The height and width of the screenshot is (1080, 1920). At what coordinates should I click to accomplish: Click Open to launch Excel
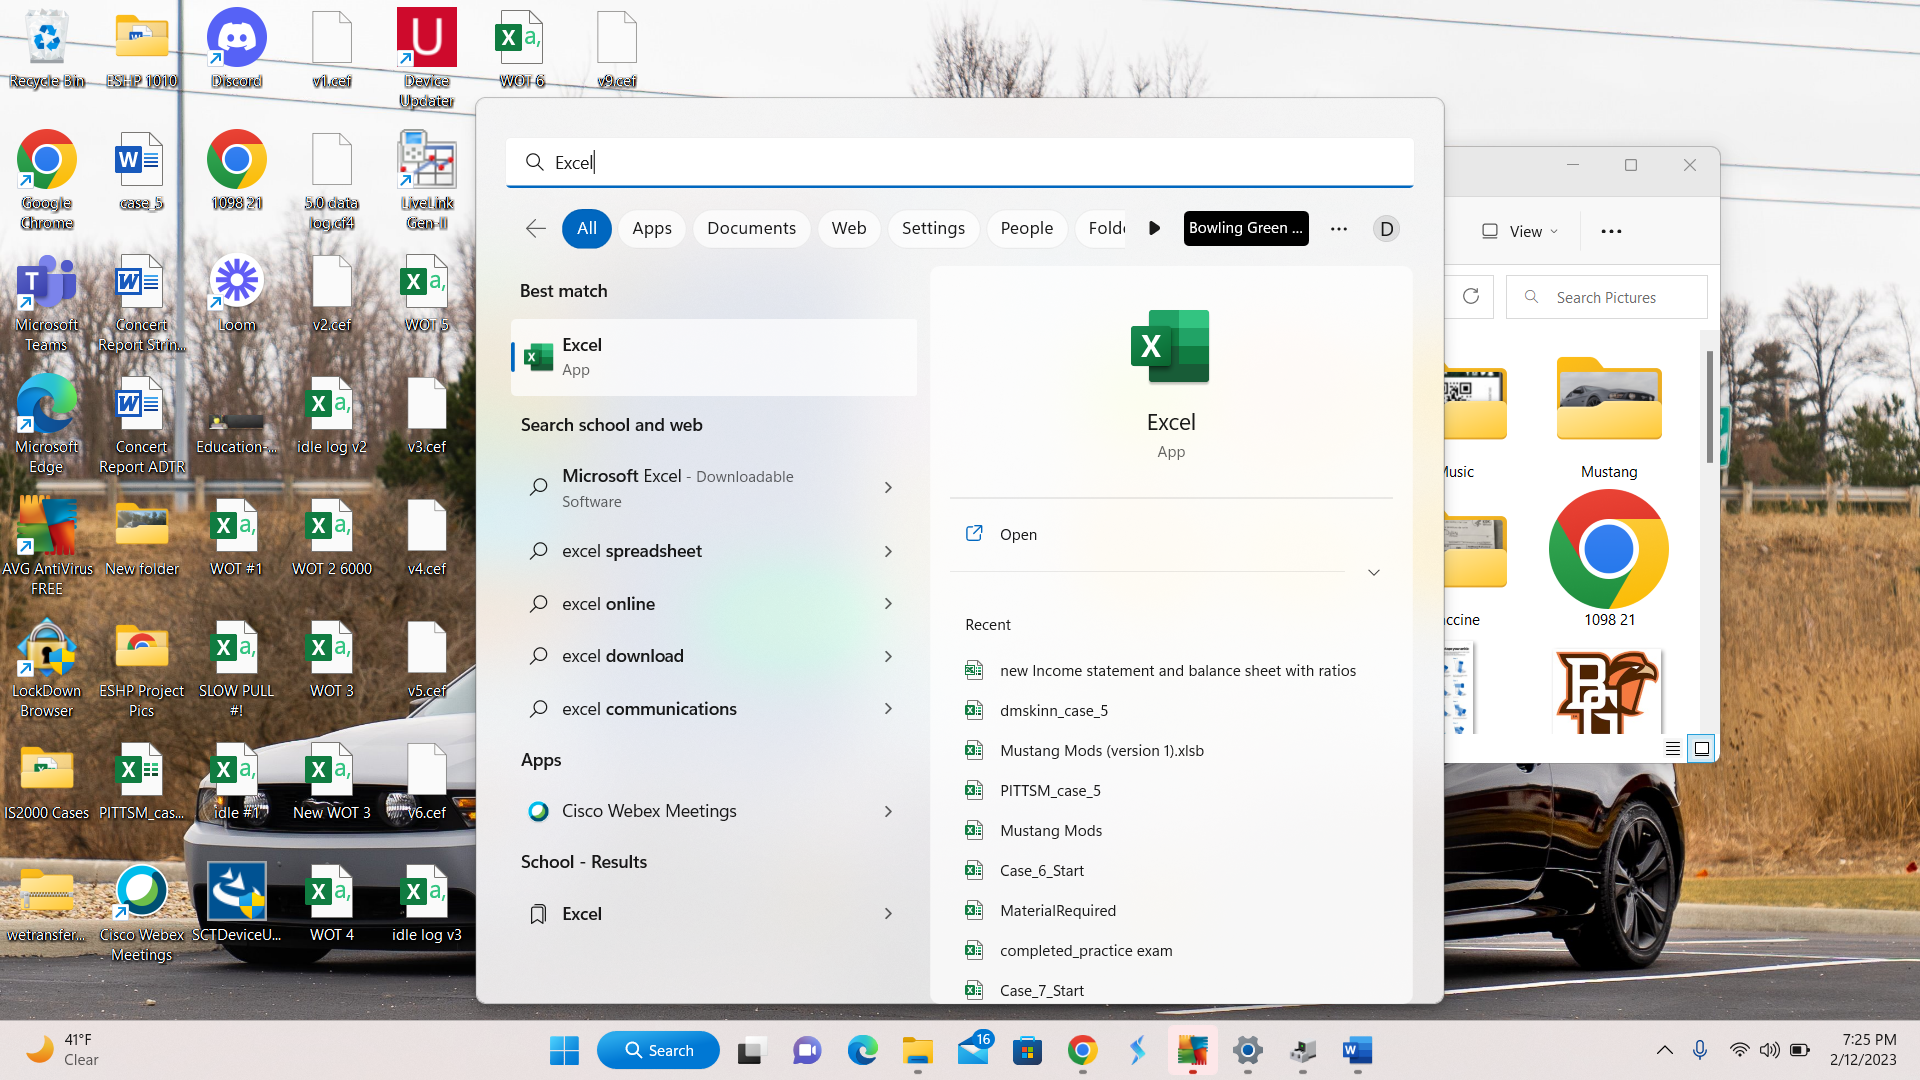1018,534
